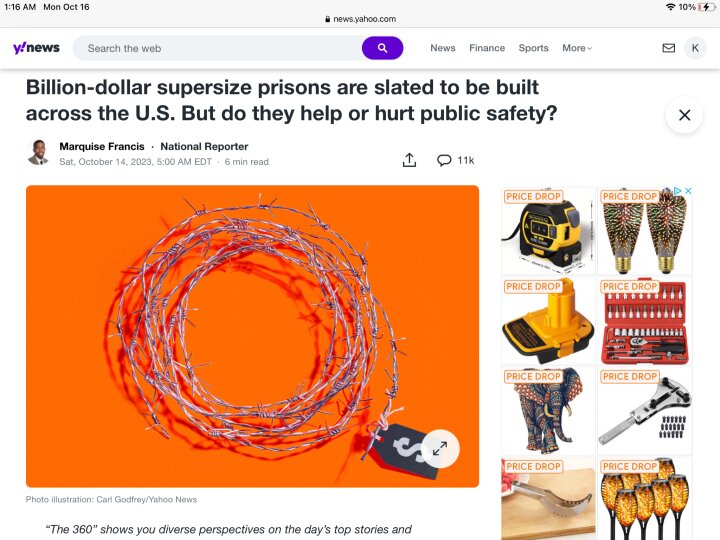Screen dimensions: 720x540
Task: Open Marquise Francis author link
Action: [x=102, y=146]
